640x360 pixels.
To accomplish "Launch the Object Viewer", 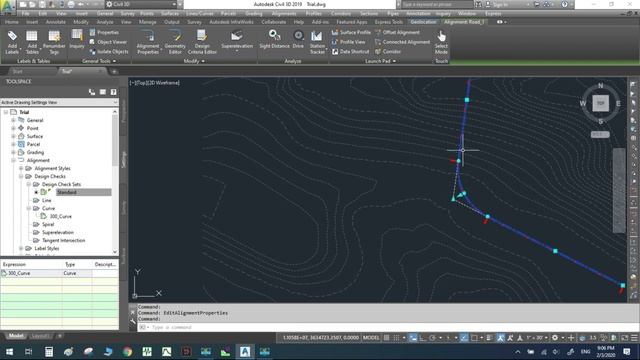I will 108,42.
